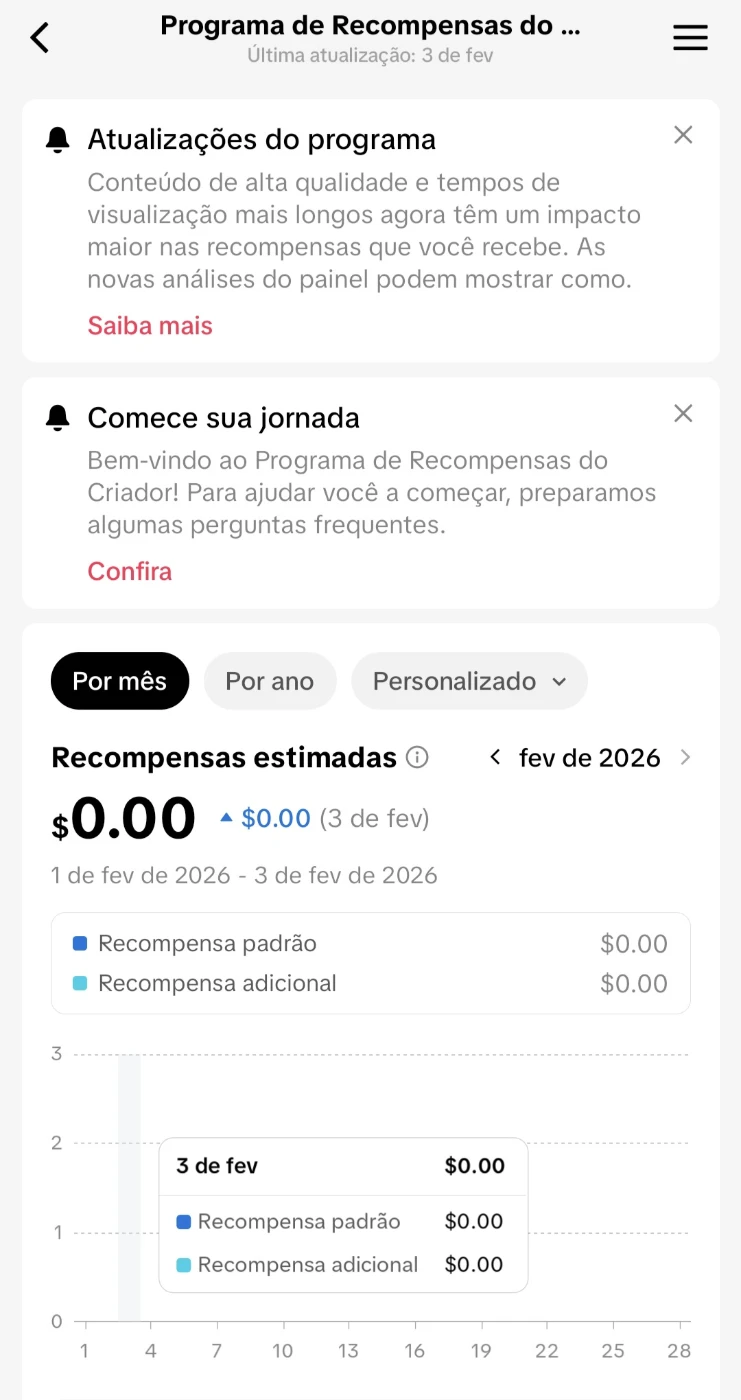Viewport: 741px width, 1400px height.
Task: Click the Recompensa adicional cyan legend swatch
Action: (x=80, y=983)
